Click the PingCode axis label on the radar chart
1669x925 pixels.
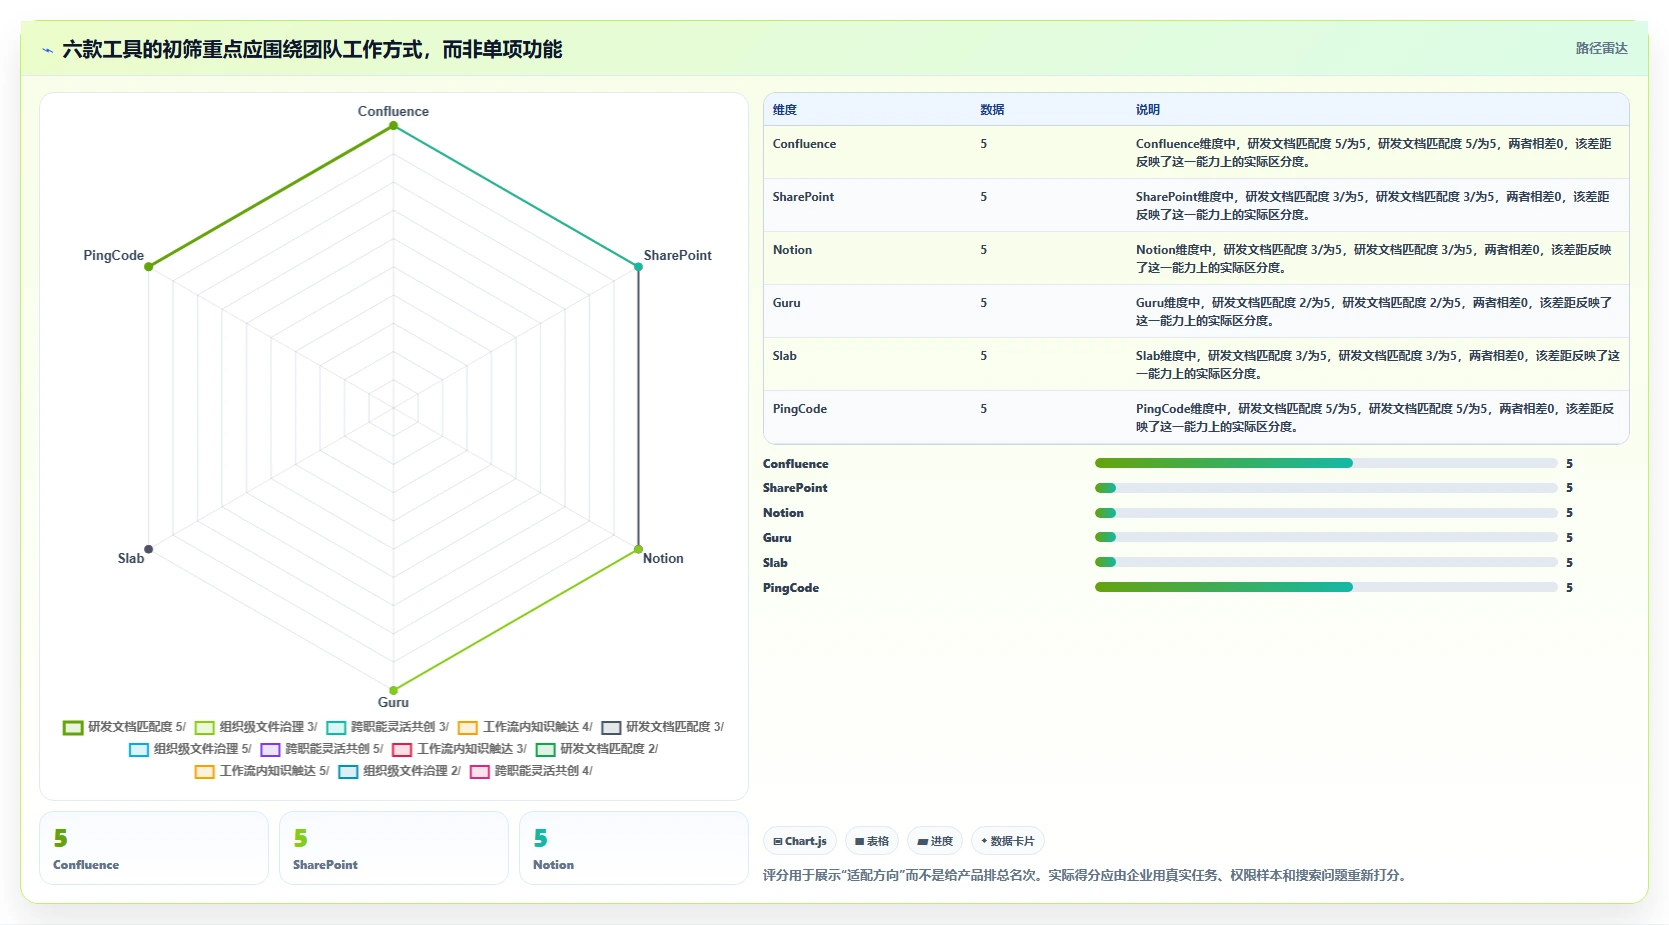pos(113,255)
